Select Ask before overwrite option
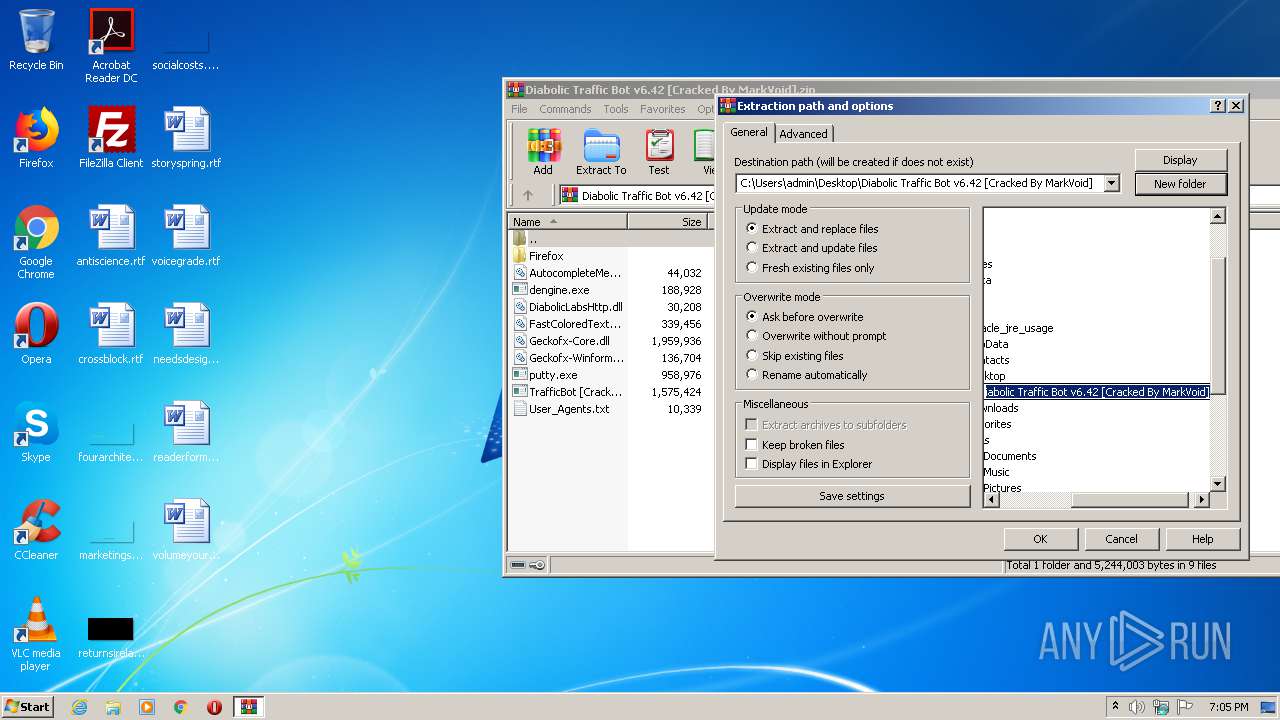1280x720 pixels. point(804,317)
